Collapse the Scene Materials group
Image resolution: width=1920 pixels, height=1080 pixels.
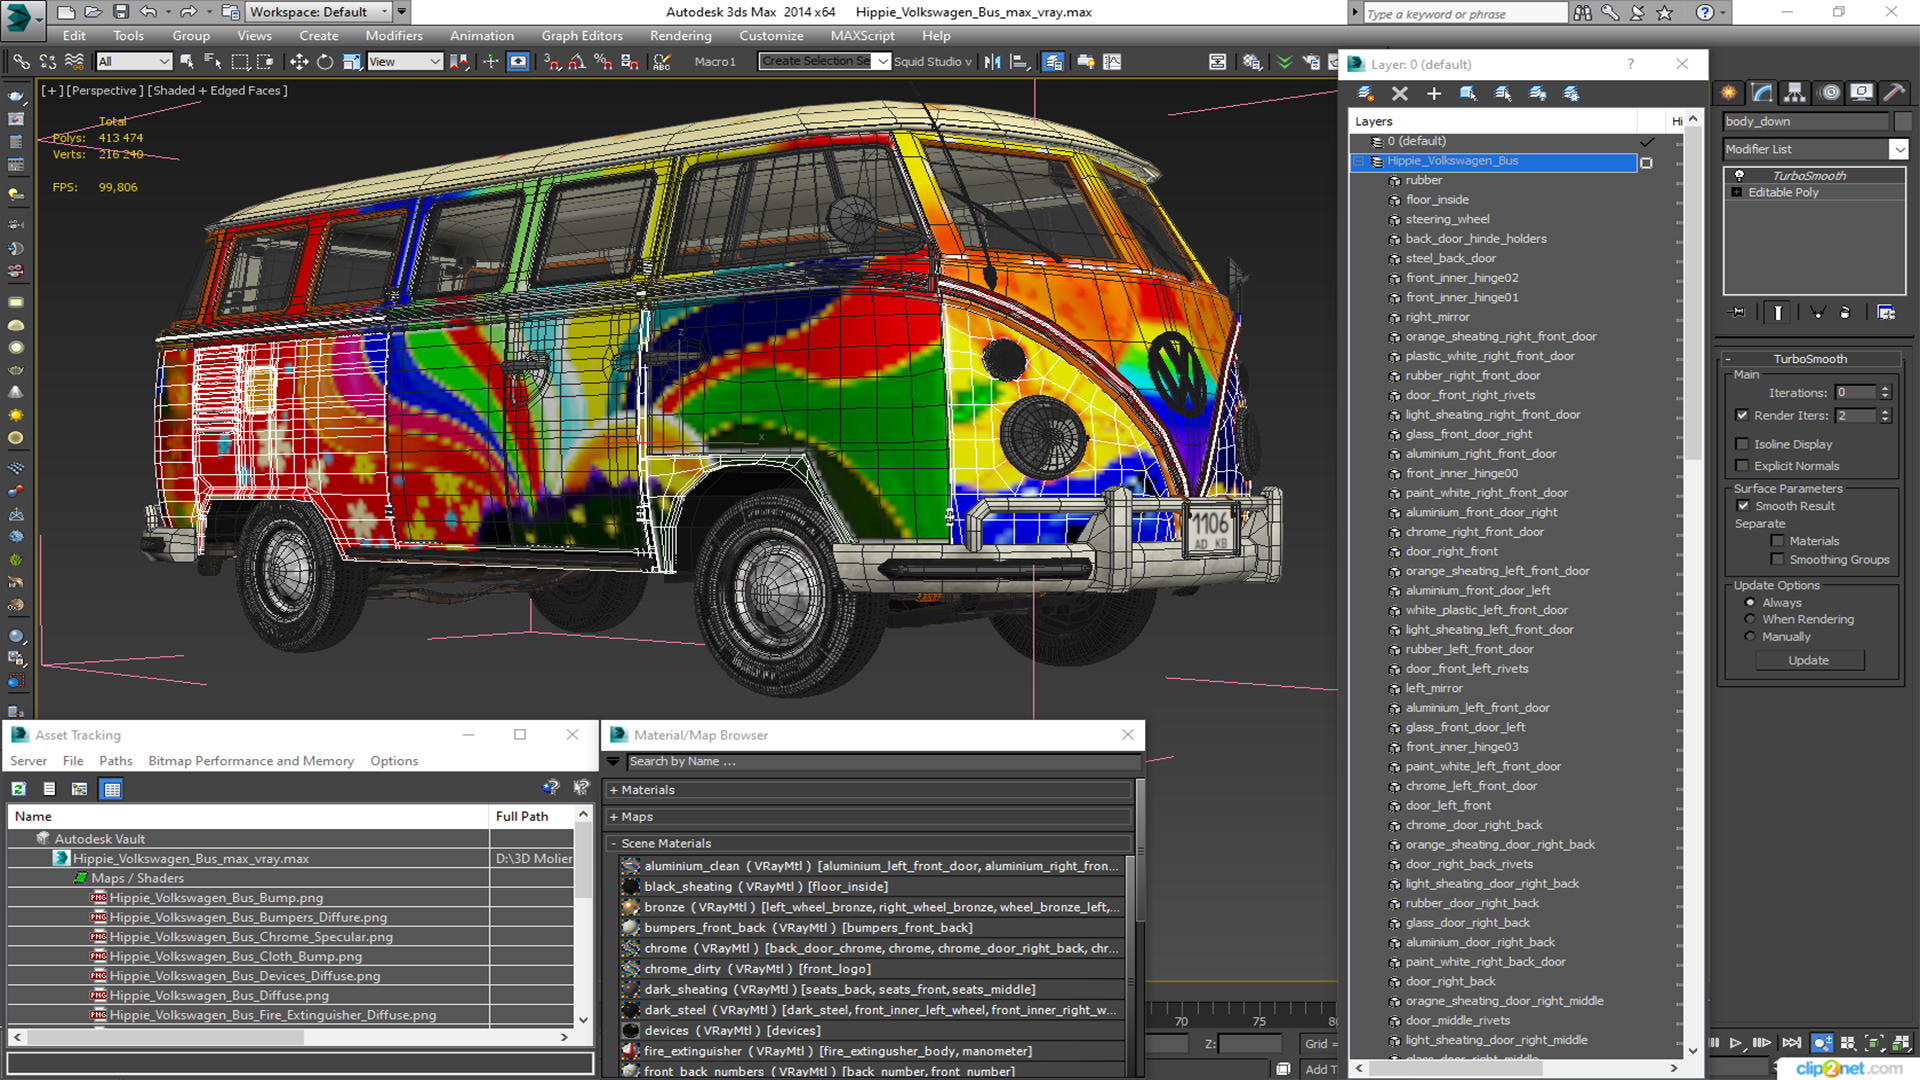point(613,844)
